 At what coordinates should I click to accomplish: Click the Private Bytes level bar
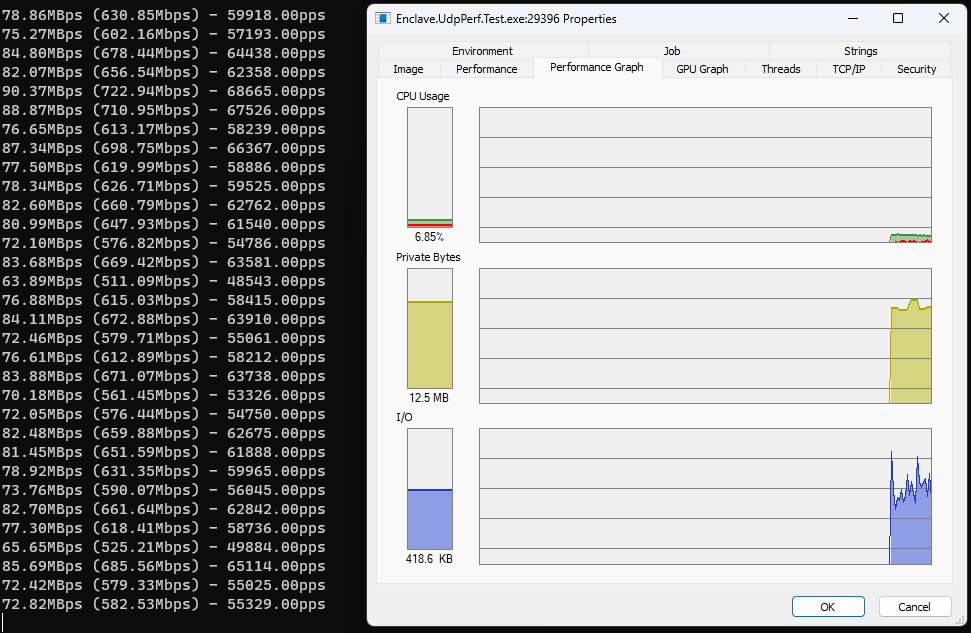[430, 328]
